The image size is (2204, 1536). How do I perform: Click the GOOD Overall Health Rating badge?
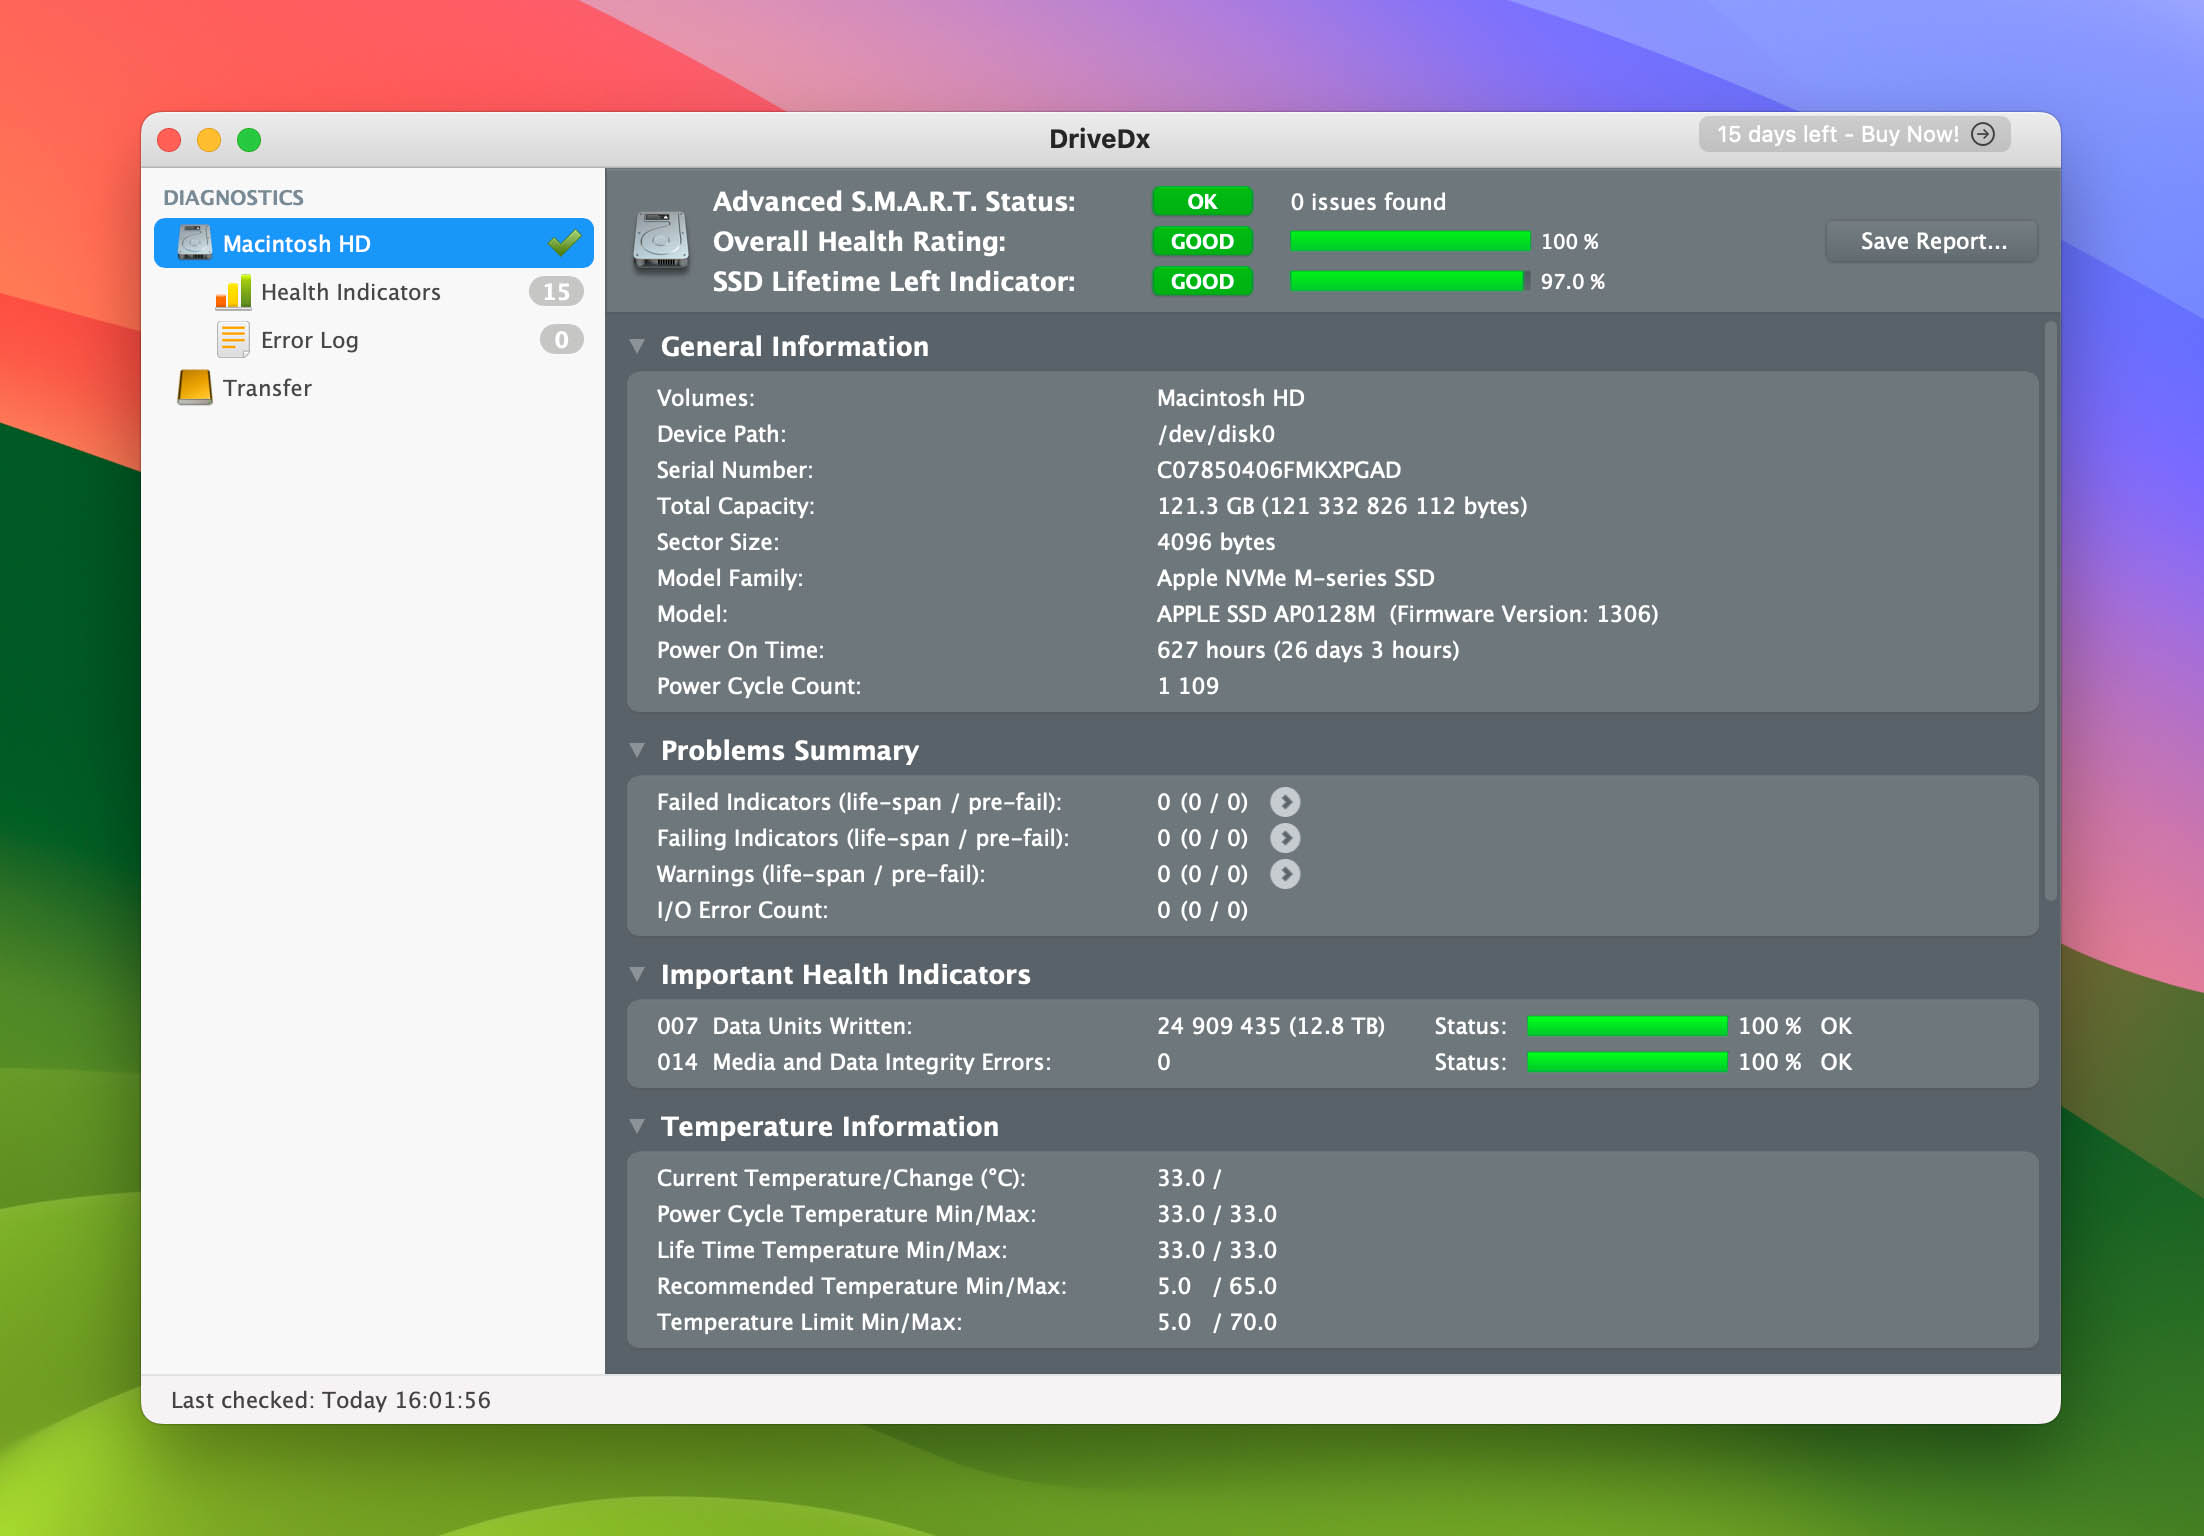[1202, 241]
